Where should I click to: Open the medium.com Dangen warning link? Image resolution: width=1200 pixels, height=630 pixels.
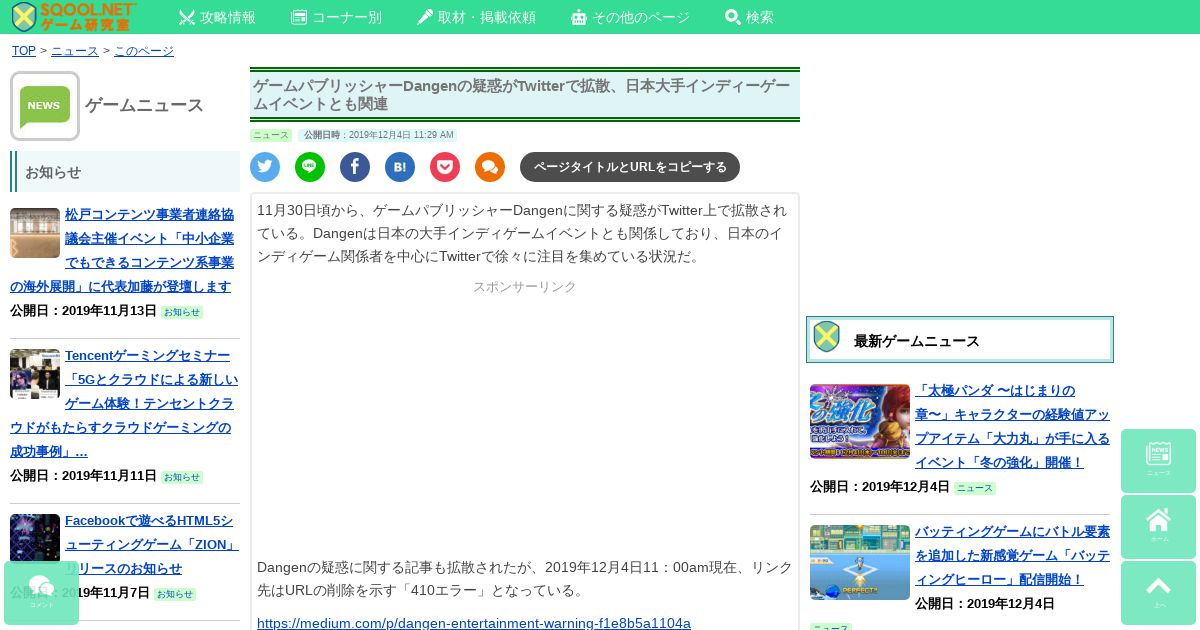(x=474, y=623)
